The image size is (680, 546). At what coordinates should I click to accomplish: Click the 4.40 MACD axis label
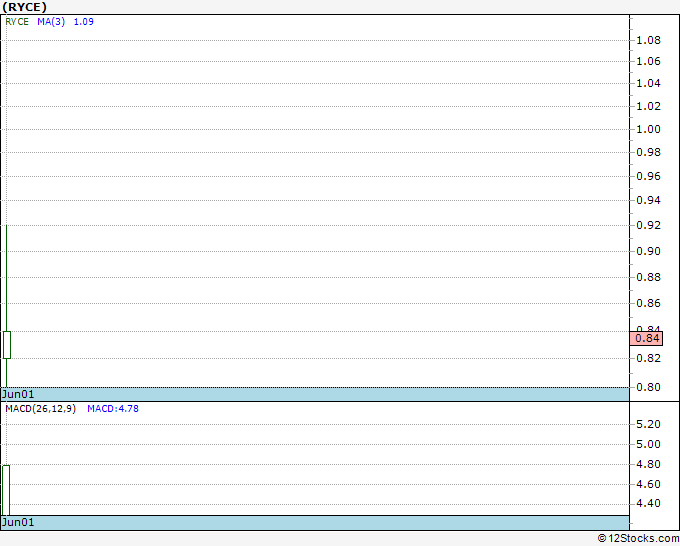[x=648, y=503]
